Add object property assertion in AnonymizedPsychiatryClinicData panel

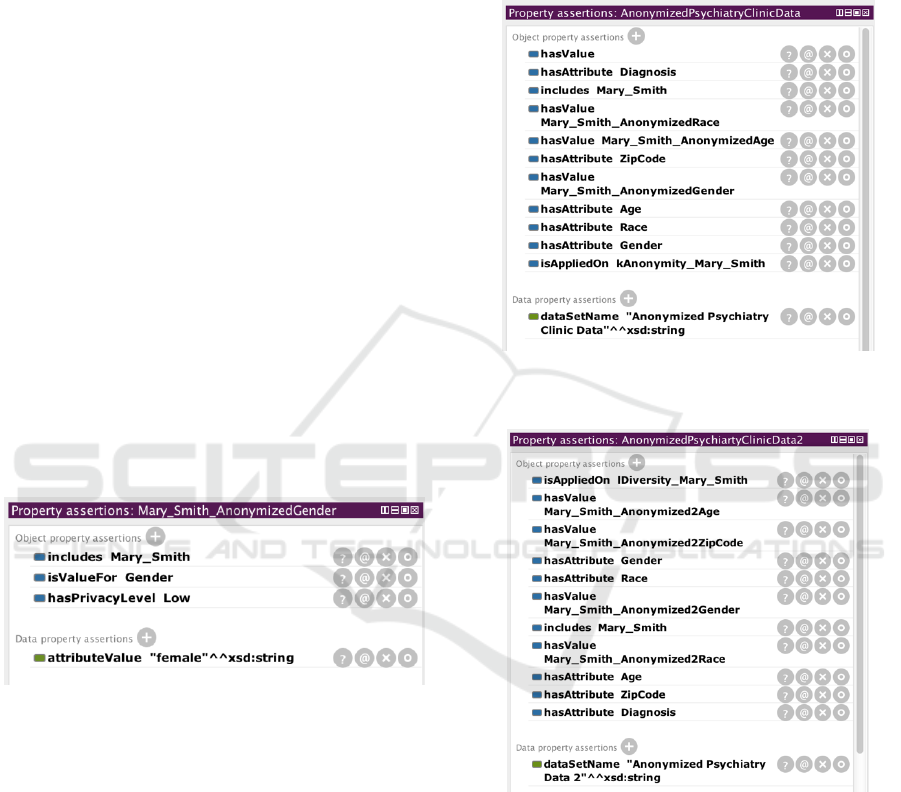636,36
